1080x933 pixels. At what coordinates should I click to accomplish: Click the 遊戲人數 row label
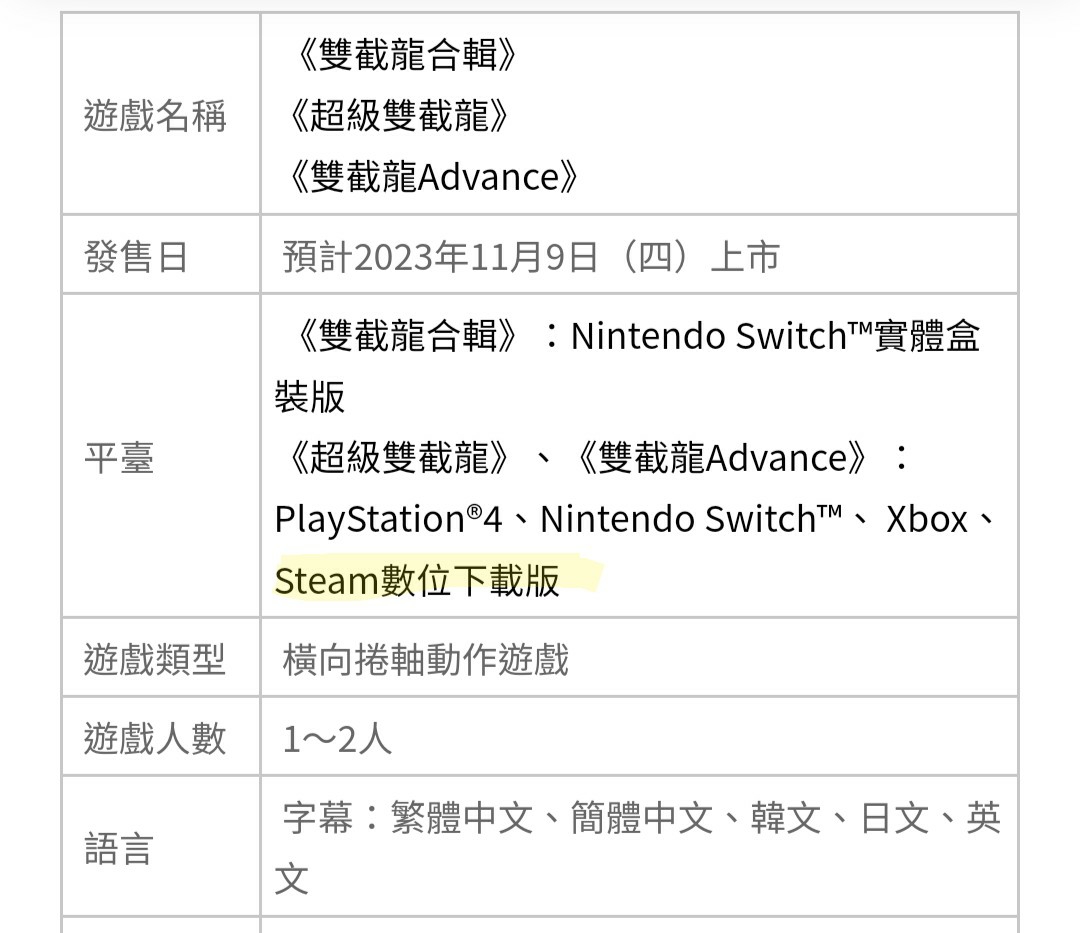pos(155,740)
